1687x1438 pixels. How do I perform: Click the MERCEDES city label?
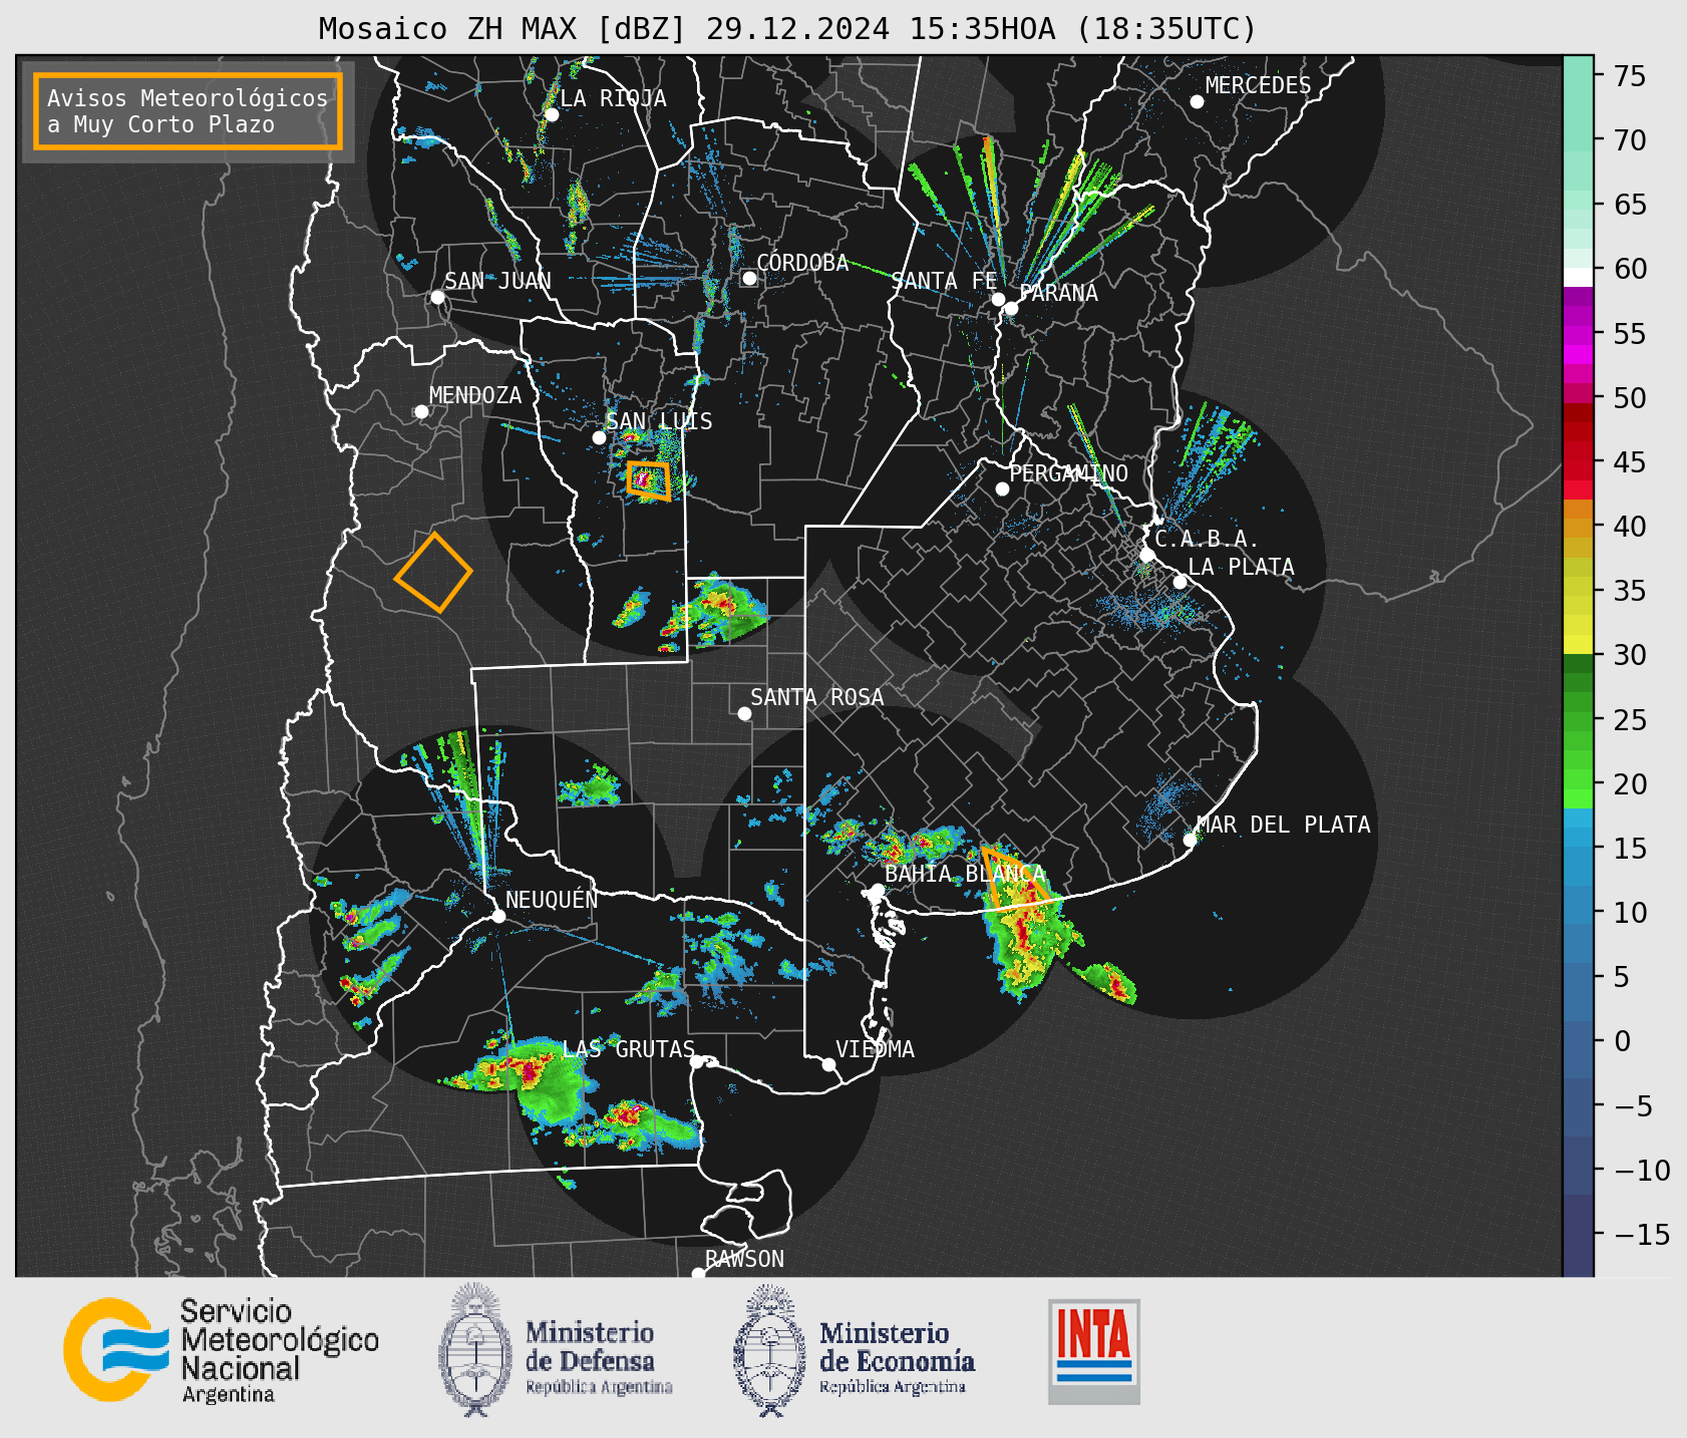coord(1258,86)
